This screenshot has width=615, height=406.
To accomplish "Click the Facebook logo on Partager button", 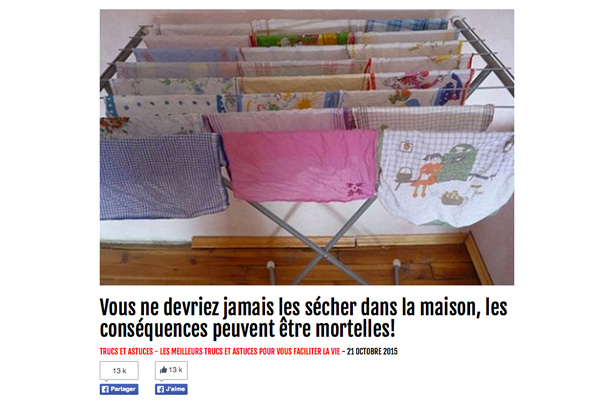I will [105, 389].
